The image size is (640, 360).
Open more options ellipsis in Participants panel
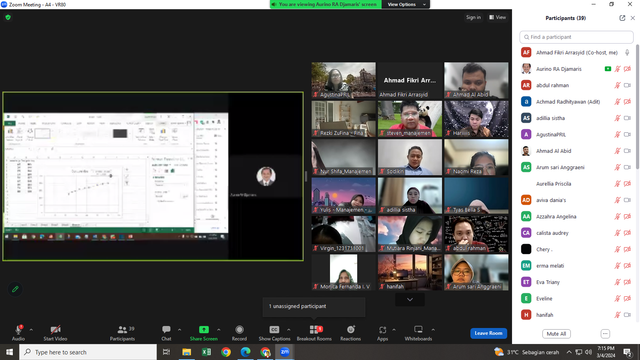point(605,334)
